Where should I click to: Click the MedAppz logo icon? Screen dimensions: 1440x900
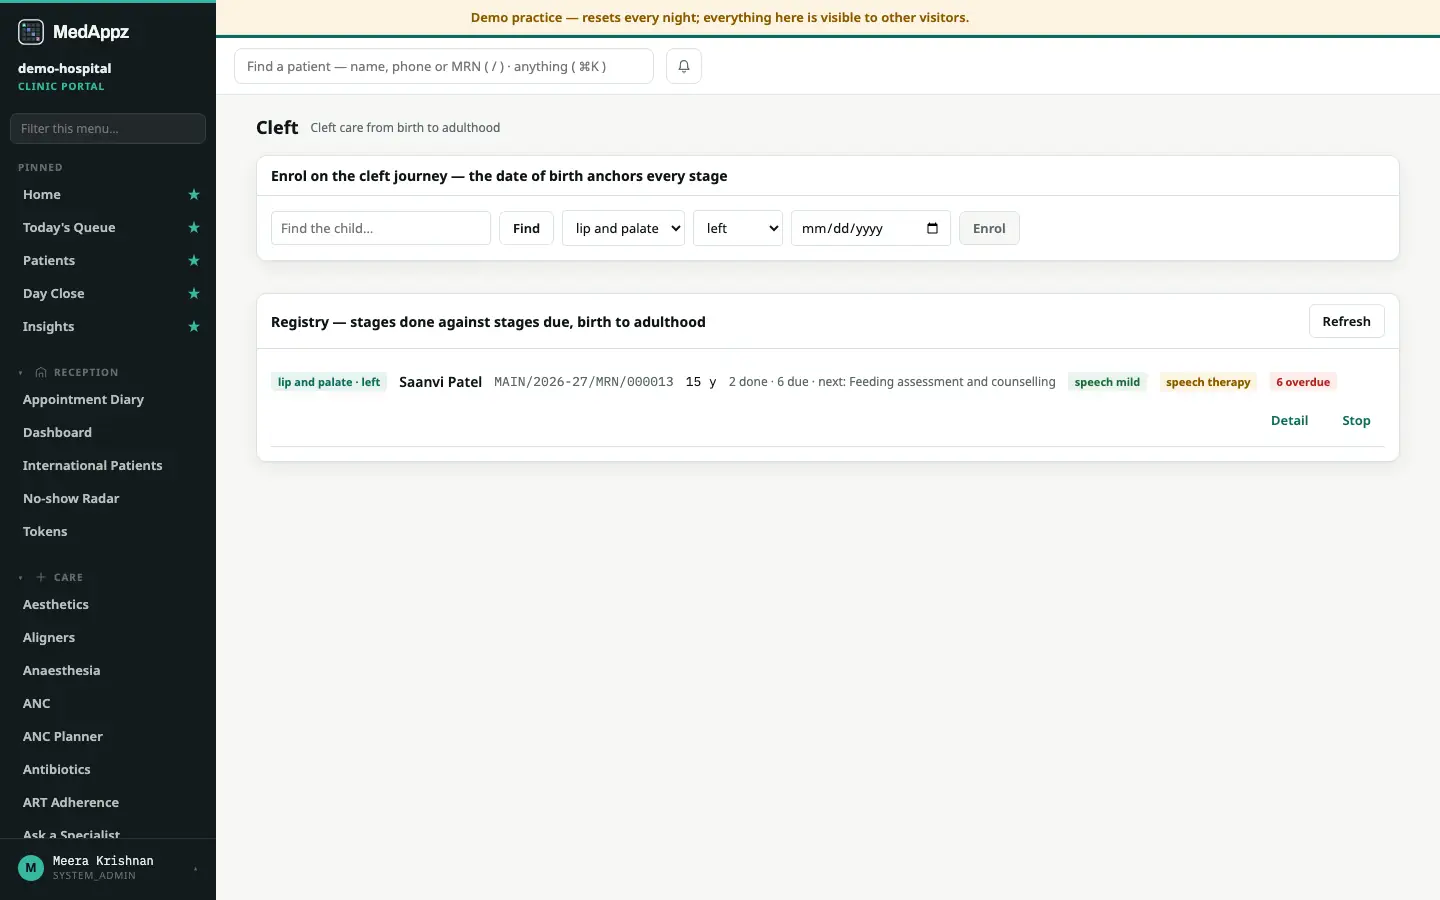click(x=31, y=32)
